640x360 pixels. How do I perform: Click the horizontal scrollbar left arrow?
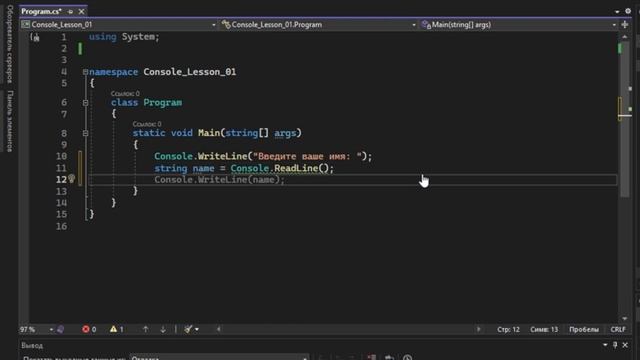pos(219,329)
